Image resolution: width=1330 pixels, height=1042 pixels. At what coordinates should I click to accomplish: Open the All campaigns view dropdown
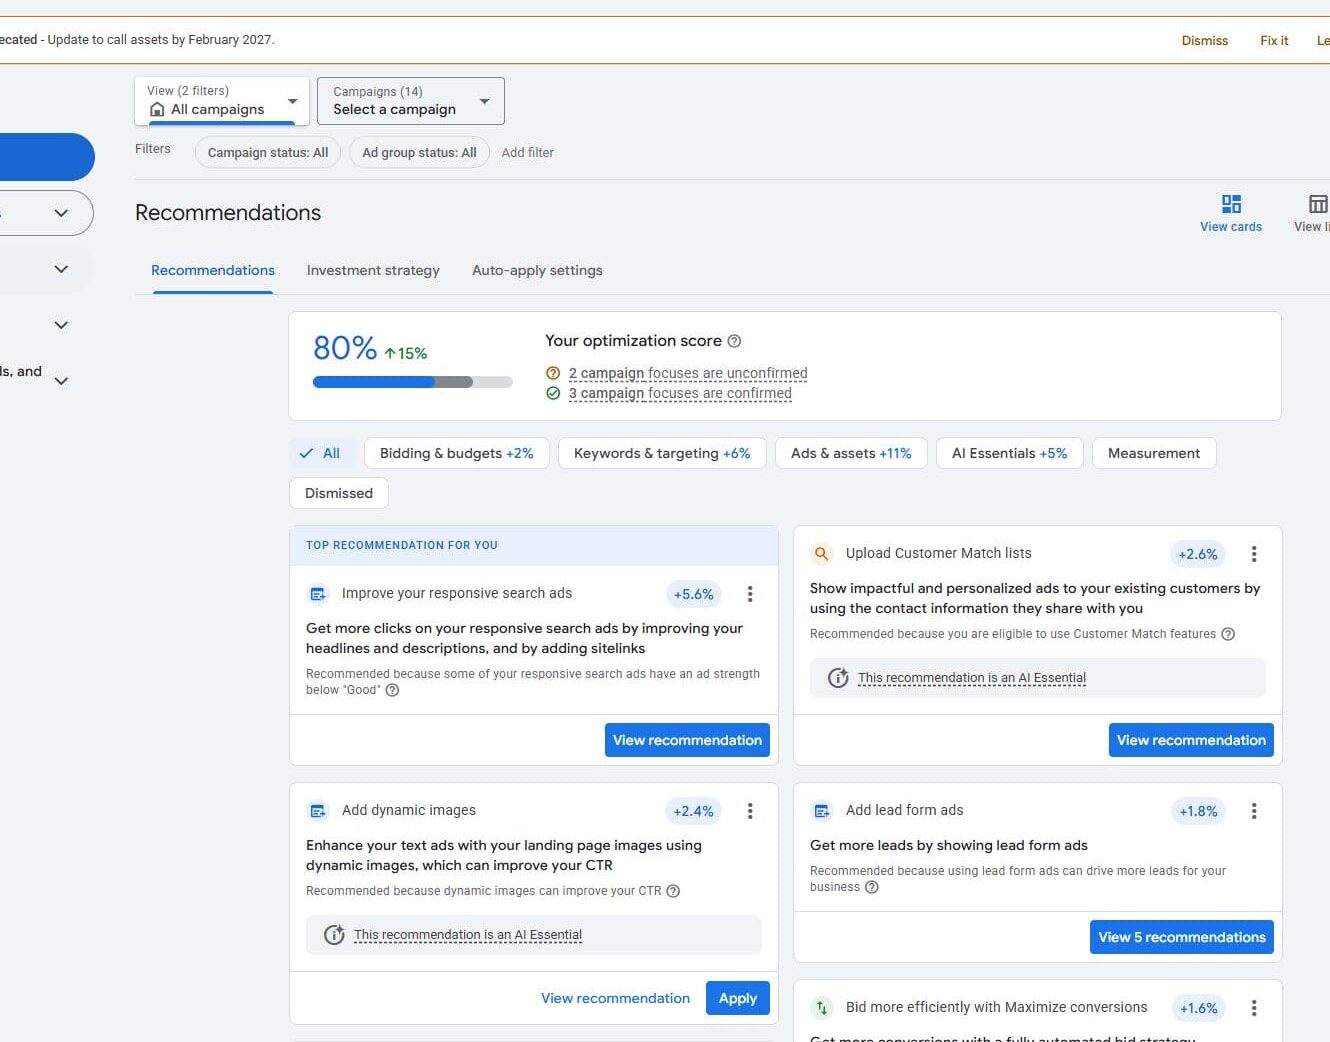pyautogui.click(x=221, y=101)
